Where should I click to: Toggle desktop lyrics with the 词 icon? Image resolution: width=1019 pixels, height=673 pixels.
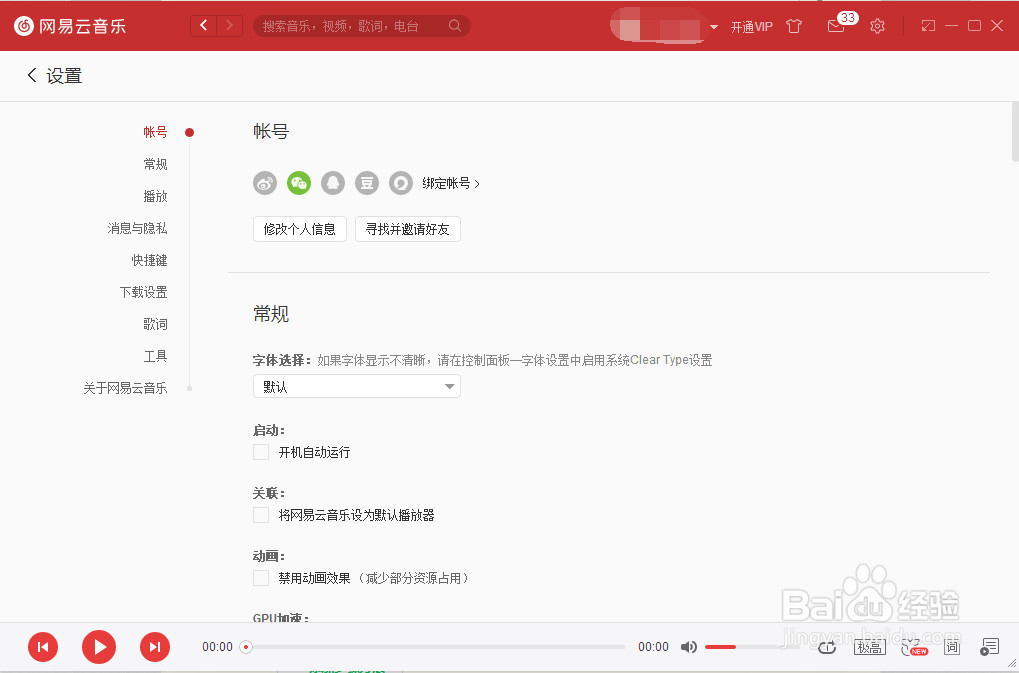point(952,647)
